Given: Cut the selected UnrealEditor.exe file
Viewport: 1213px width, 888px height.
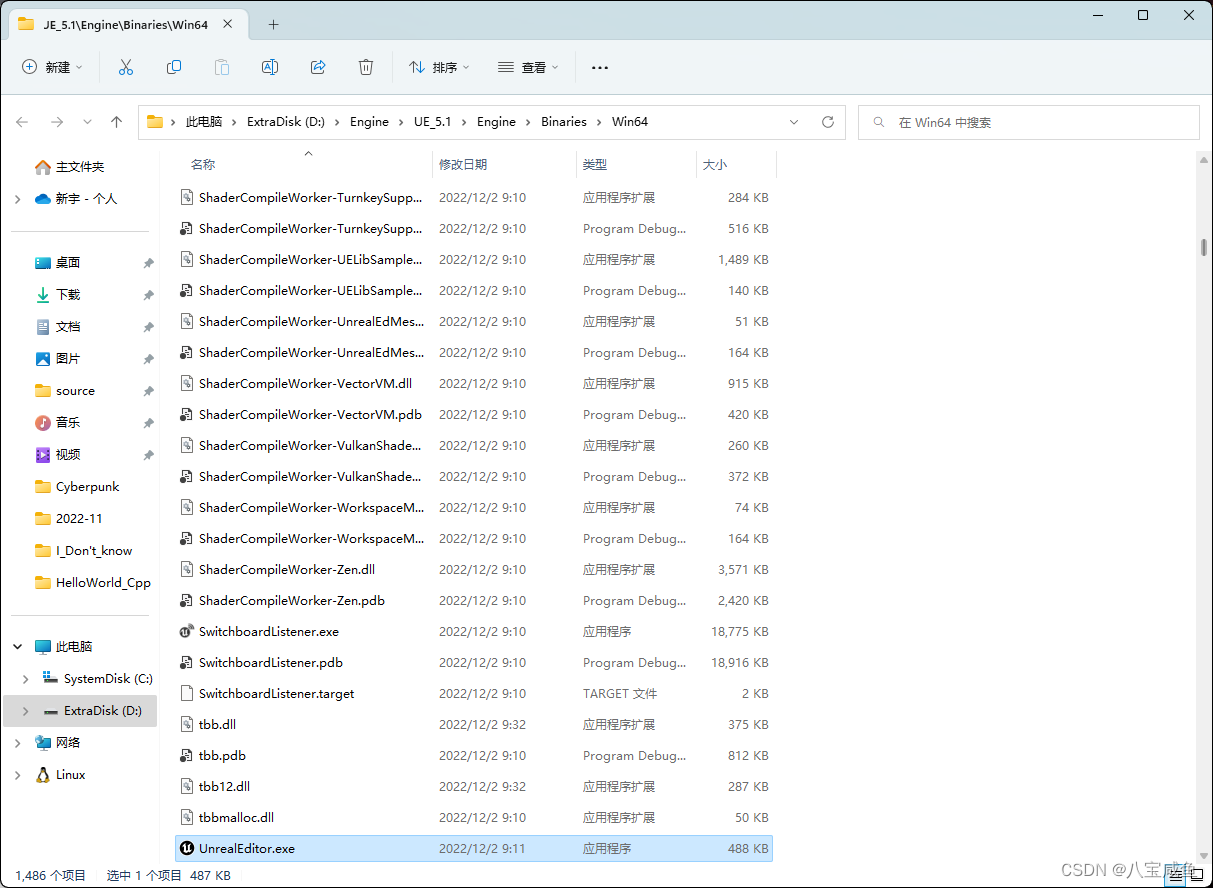Looking at the screenshot, I should (126, 66).
